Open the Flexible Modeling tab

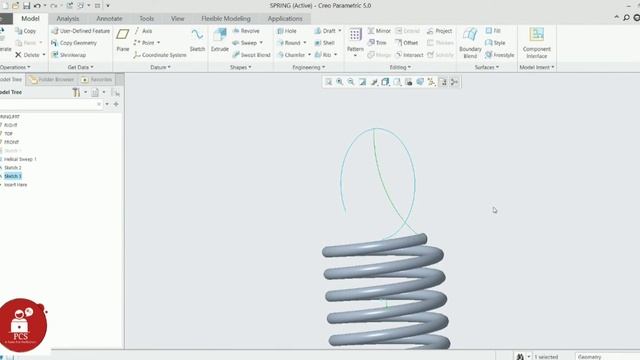[226, 19]
